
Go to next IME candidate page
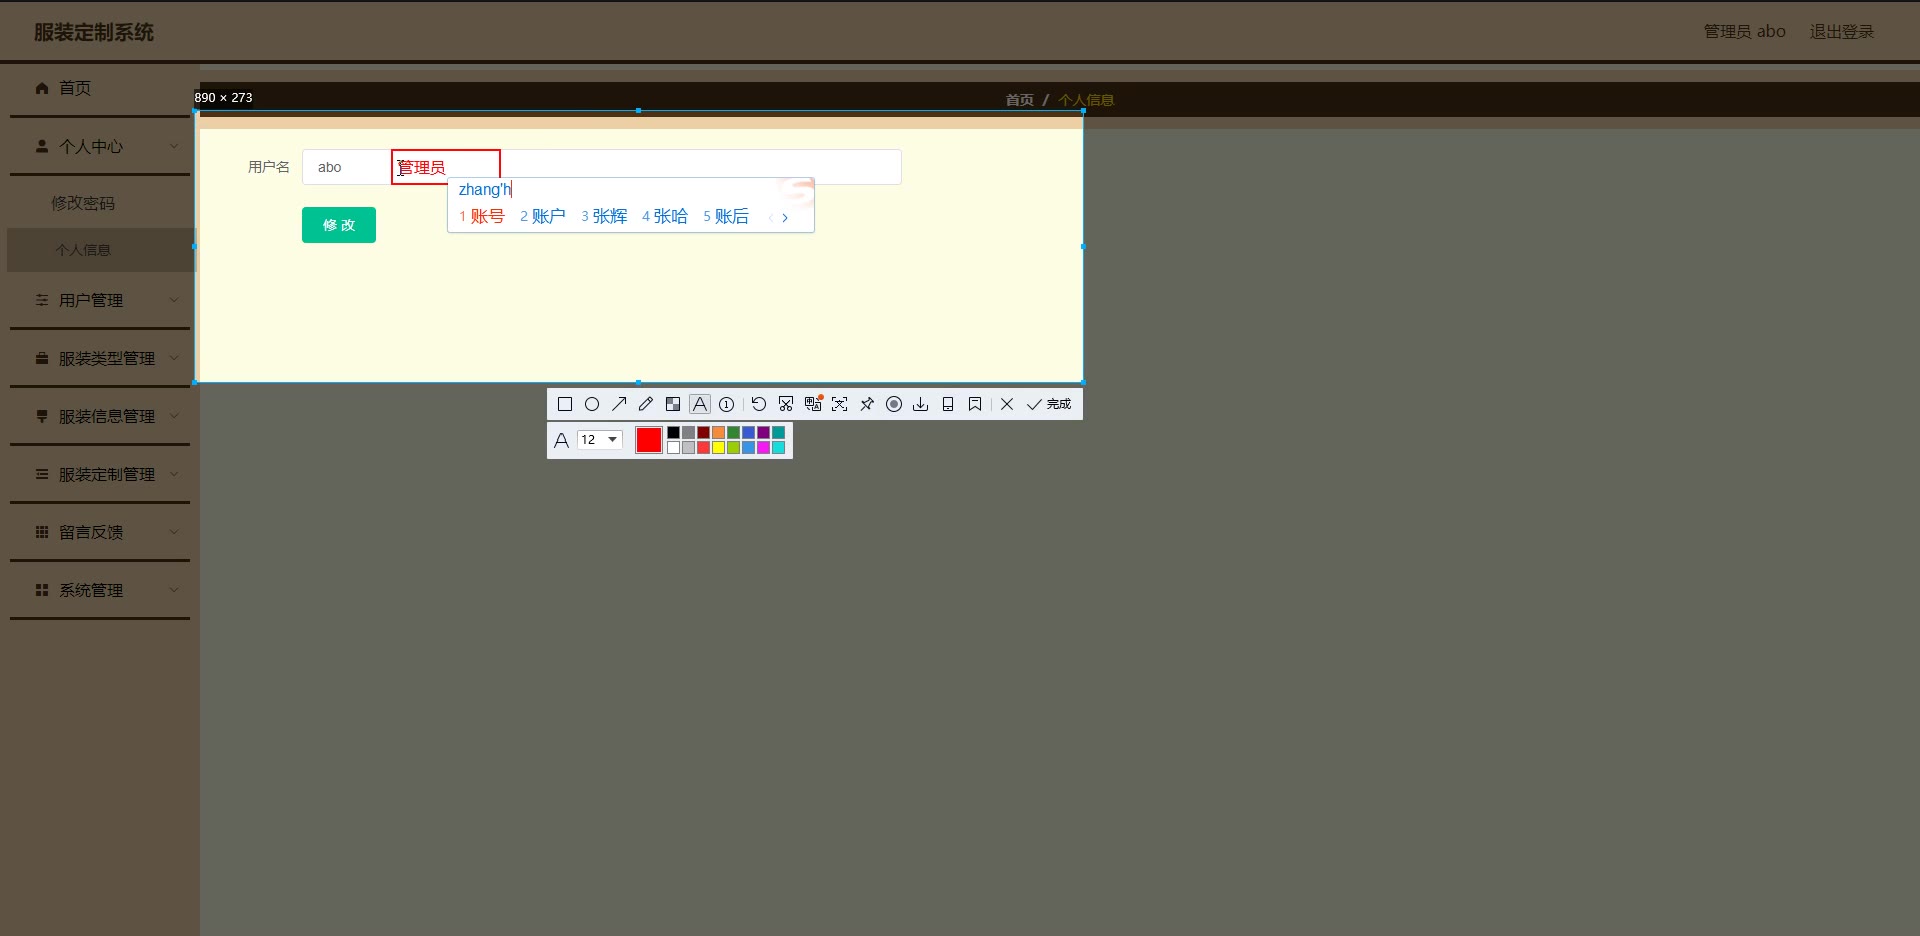tap(785, 217)
